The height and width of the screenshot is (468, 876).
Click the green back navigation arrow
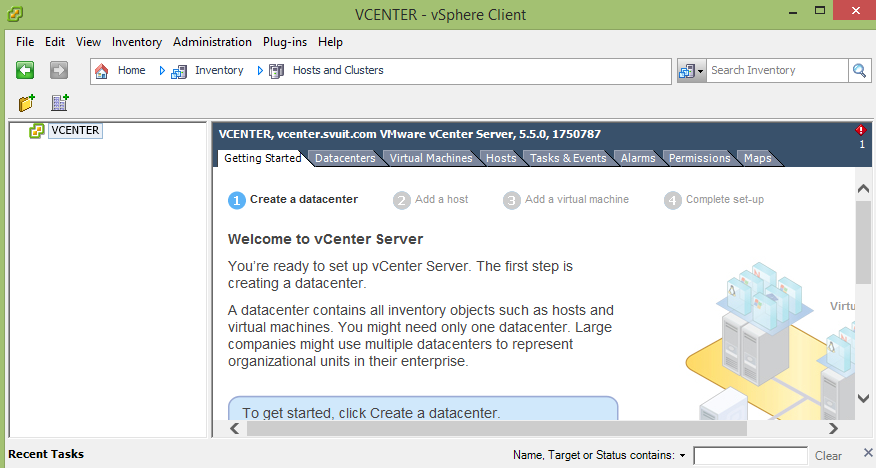coord(25,70)
